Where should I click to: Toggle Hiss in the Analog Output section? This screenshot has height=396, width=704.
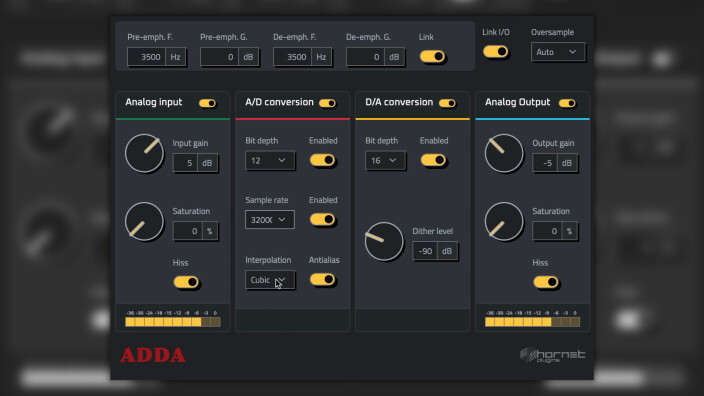pyautogui.click(x=546, y=282)
